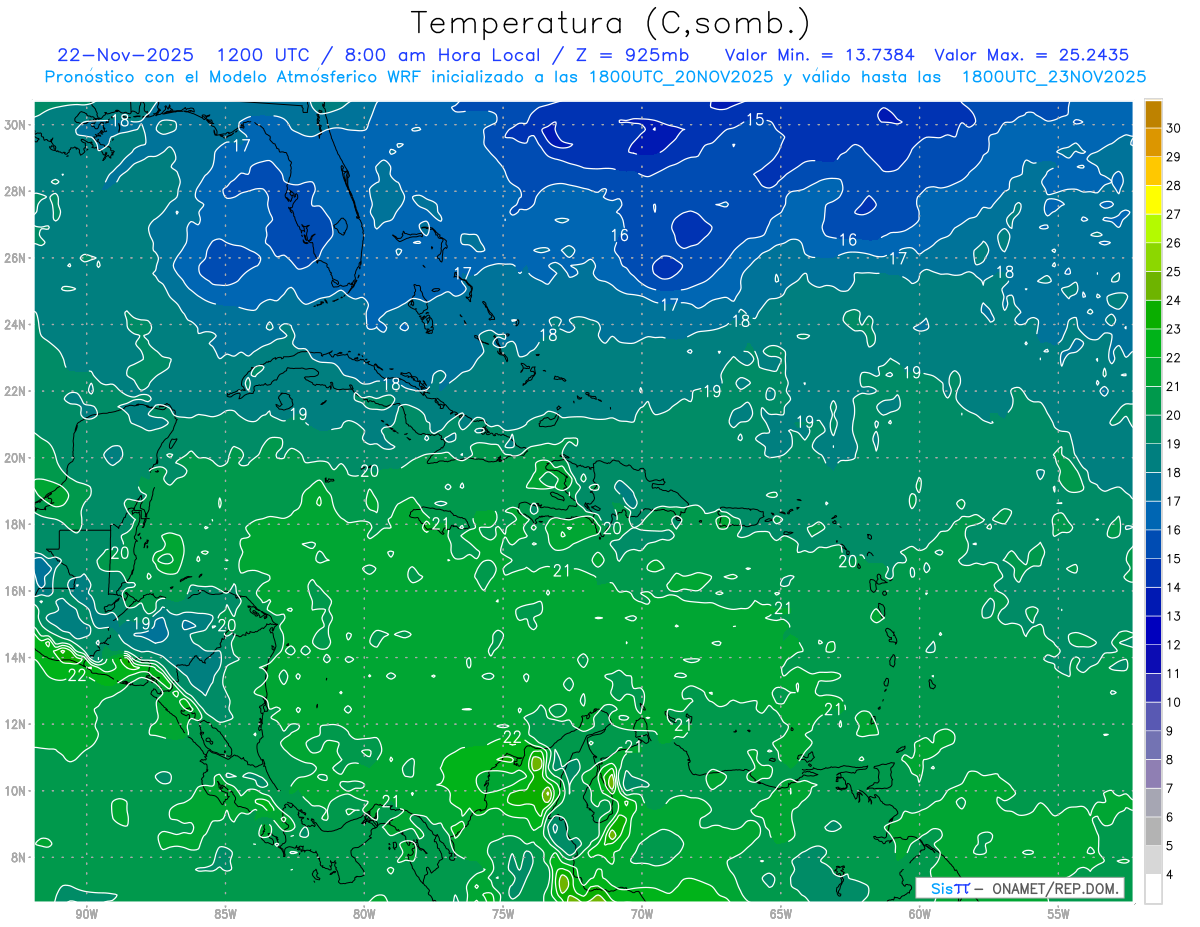Click the color legend label '4'
The image size is (1200, 927).
(x=1170, y=875)
